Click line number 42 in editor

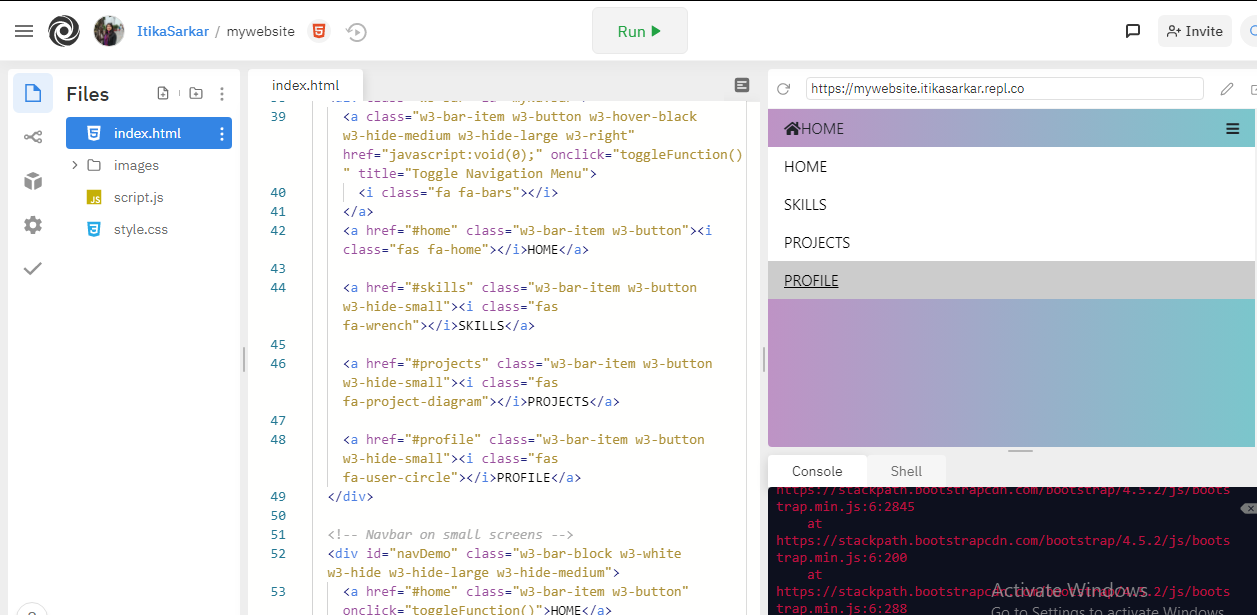pyautogui.click(x=278, y=230)
